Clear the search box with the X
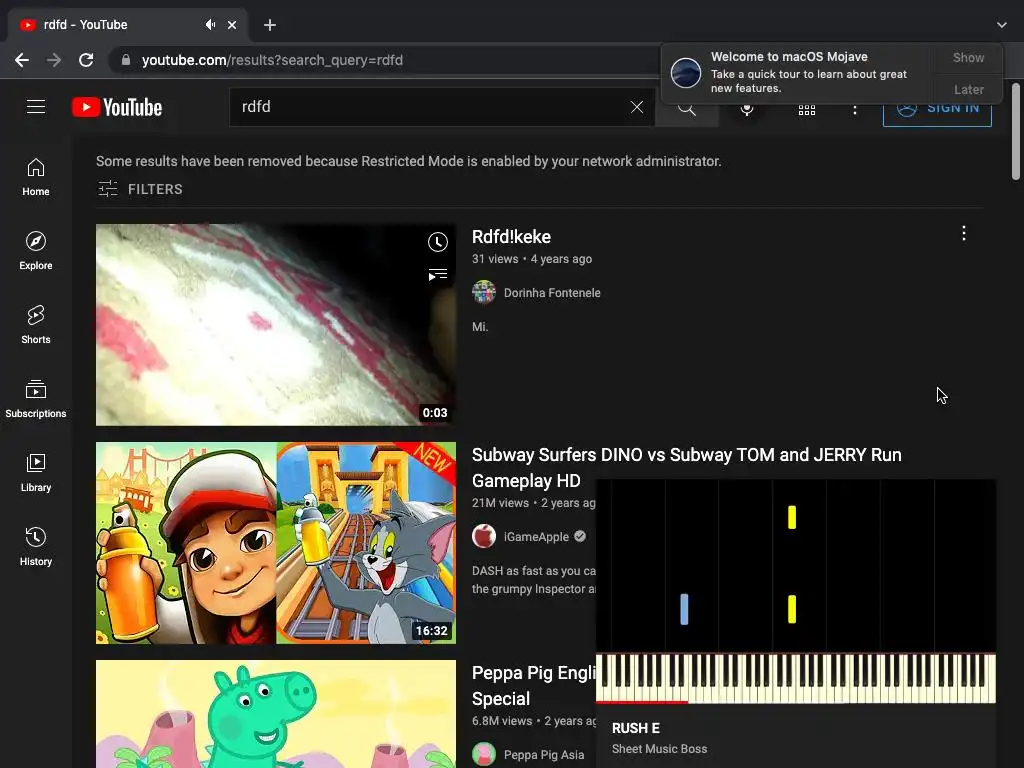This screenshot has width=1024, height=768. (x=637, y=107)
